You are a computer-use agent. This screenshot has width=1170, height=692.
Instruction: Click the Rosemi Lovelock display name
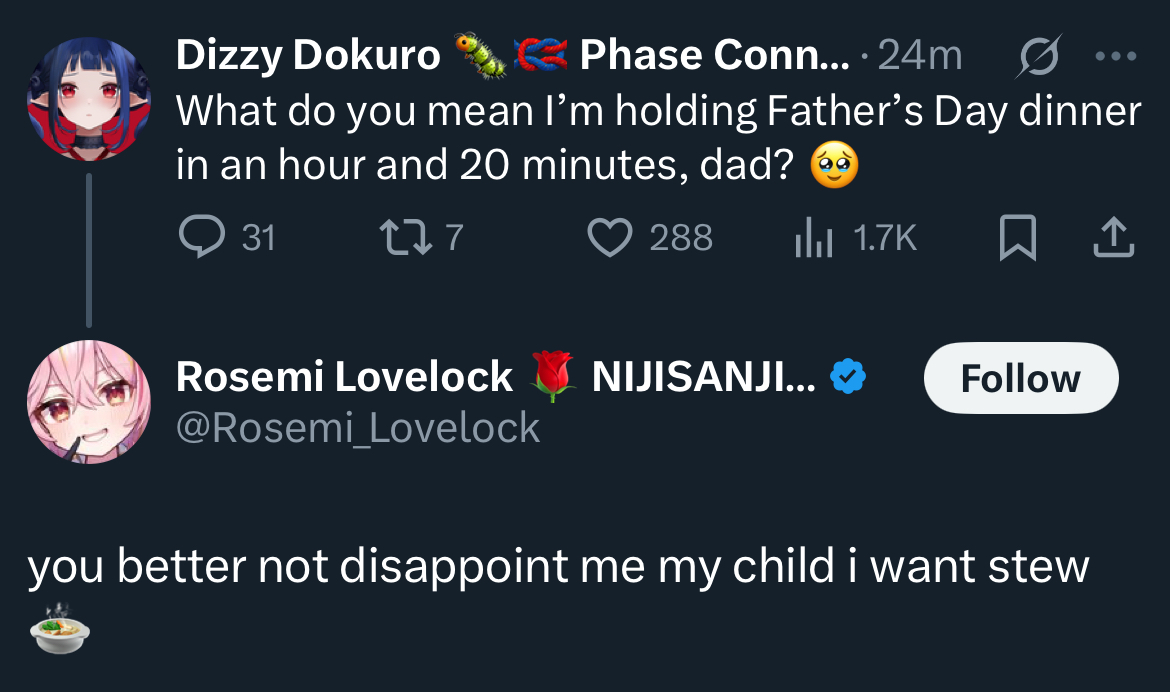click(344, 377)
